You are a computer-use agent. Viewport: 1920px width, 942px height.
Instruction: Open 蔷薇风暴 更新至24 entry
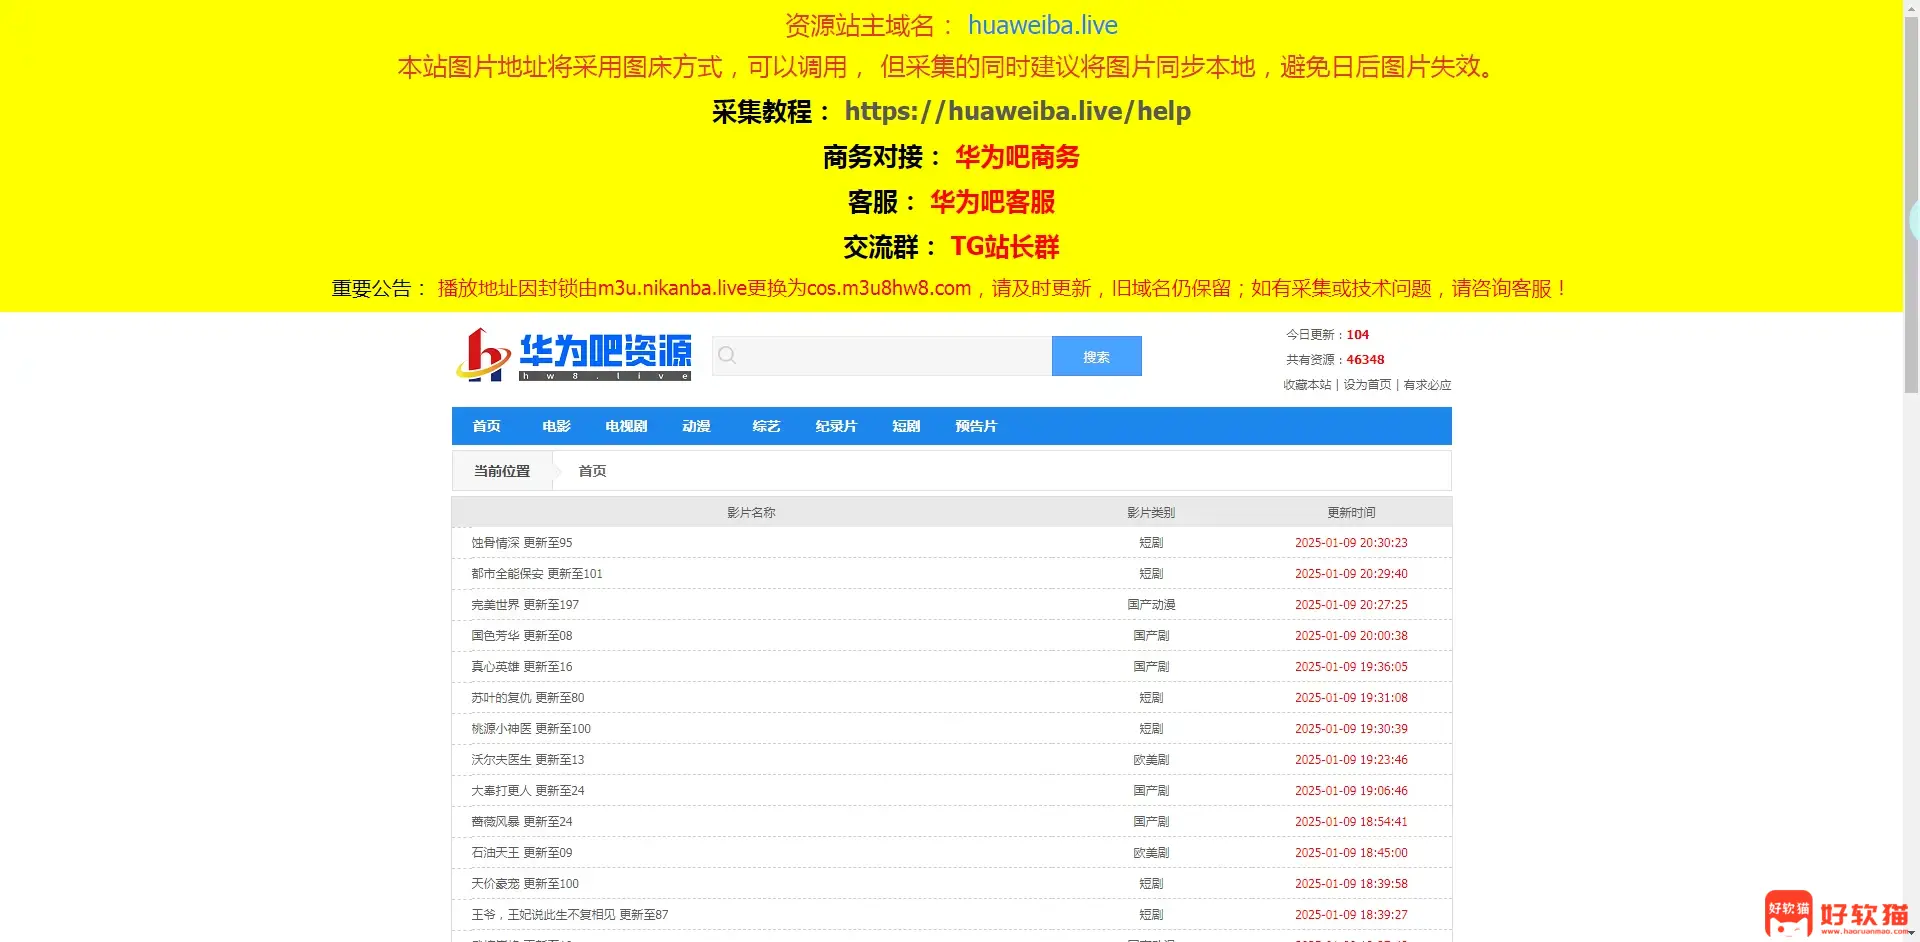point(522,822)
